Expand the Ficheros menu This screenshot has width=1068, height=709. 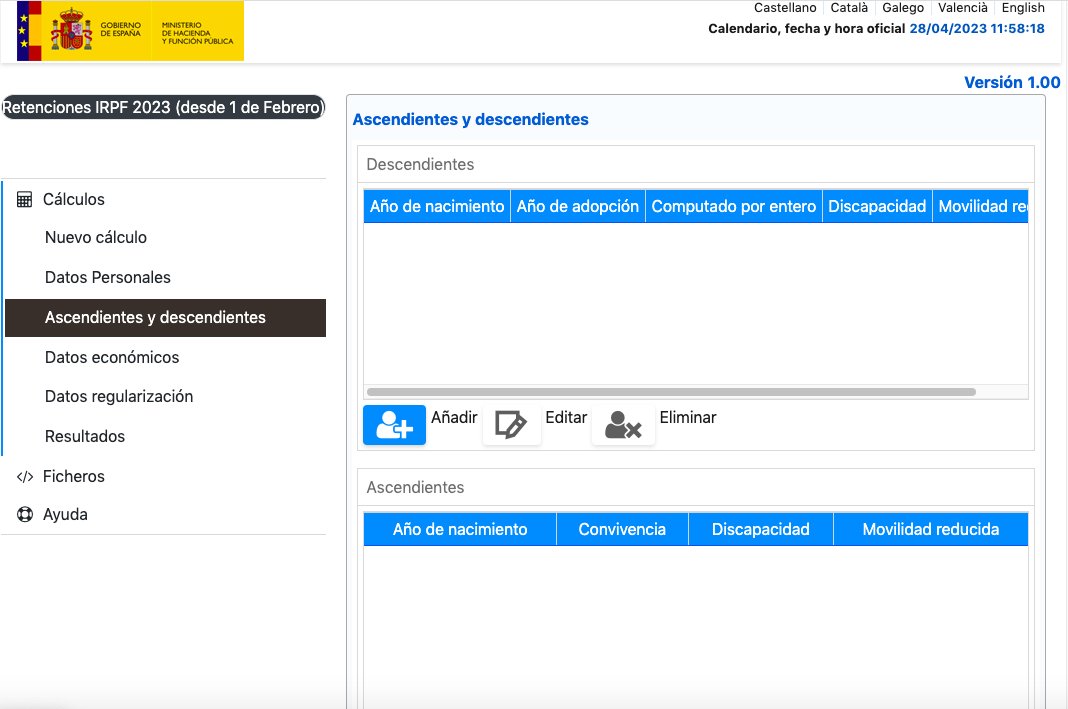74,477
